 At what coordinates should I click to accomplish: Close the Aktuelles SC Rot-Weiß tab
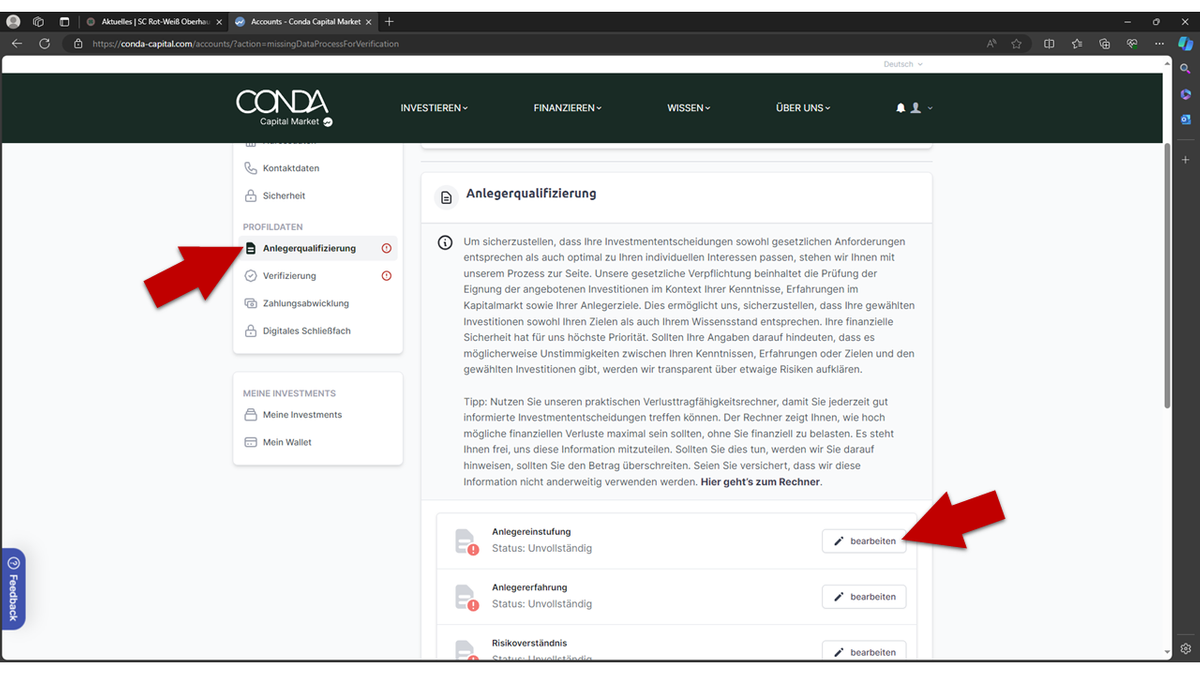coord(219,21)
